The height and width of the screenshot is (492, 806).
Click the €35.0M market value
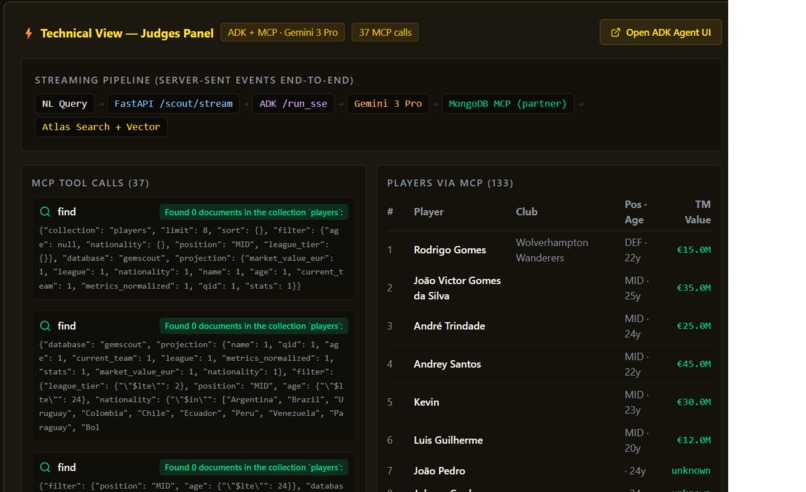[694, 288]
